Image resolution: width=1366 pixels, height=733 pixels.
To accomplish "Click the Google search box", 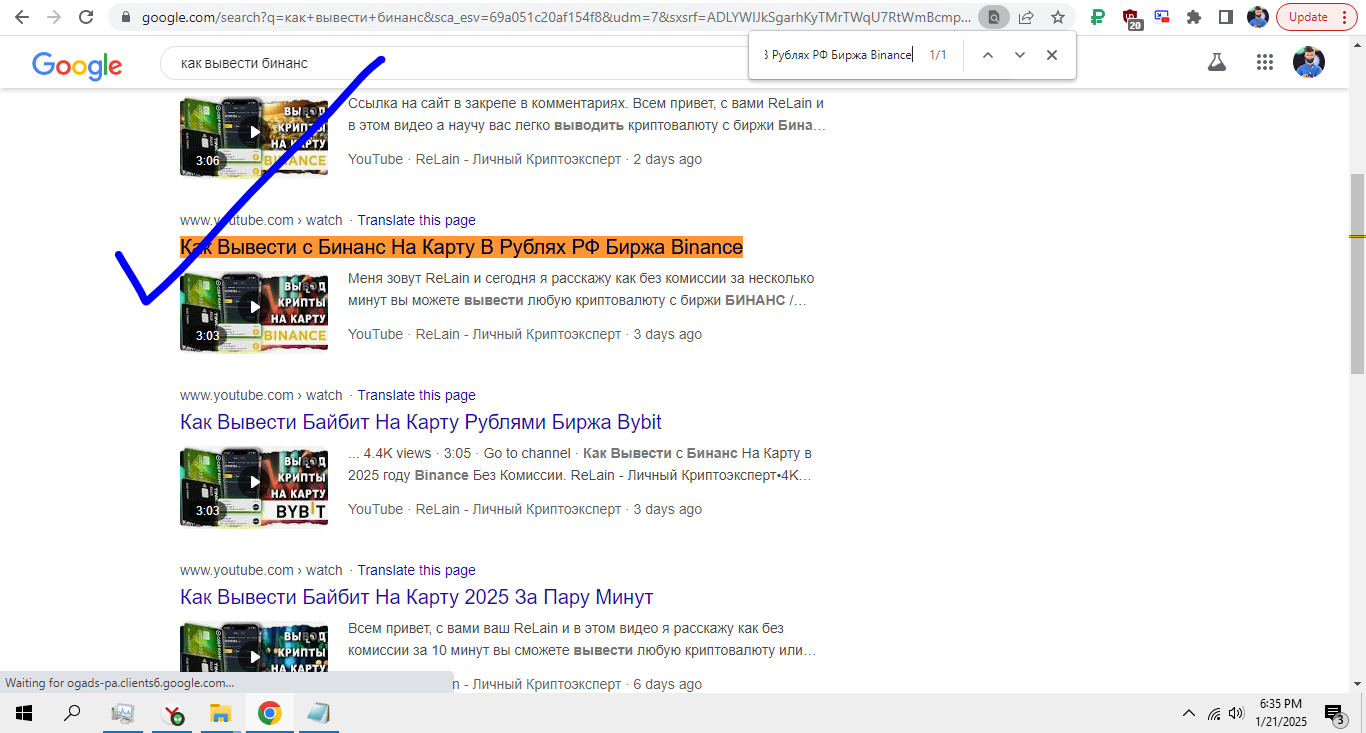I will click(x=455, y=63).
